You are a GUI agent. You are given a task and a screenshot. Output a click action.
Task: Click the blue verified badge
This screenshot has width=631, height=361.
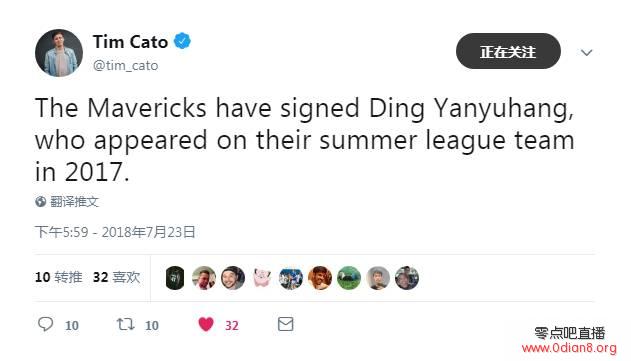[182, 41]
